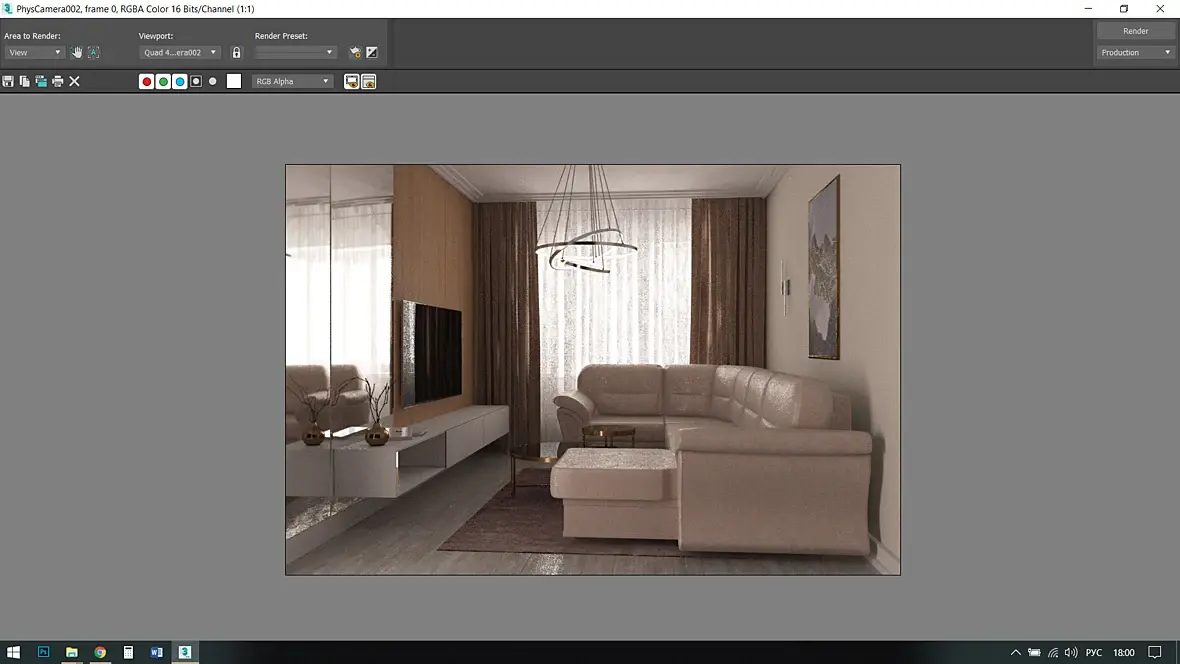Viewport: 1180px width, 664px height.
Task: Switch the РУС input language
Action: click(1093, 652)
